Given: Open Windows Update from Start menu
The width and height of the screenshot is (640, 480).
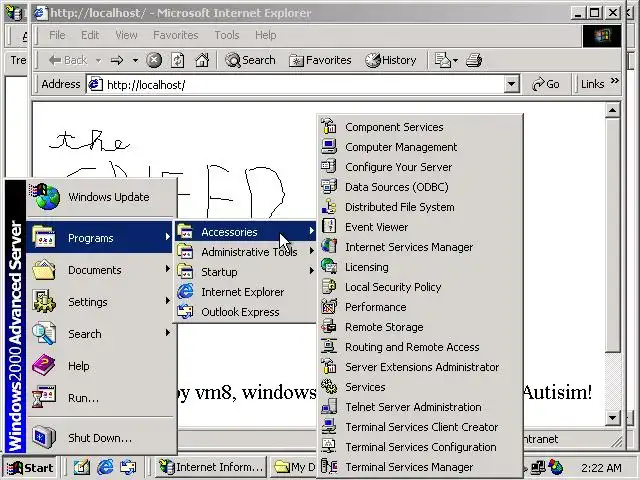Looking at the screenshot, I should (x=100, y=197).
